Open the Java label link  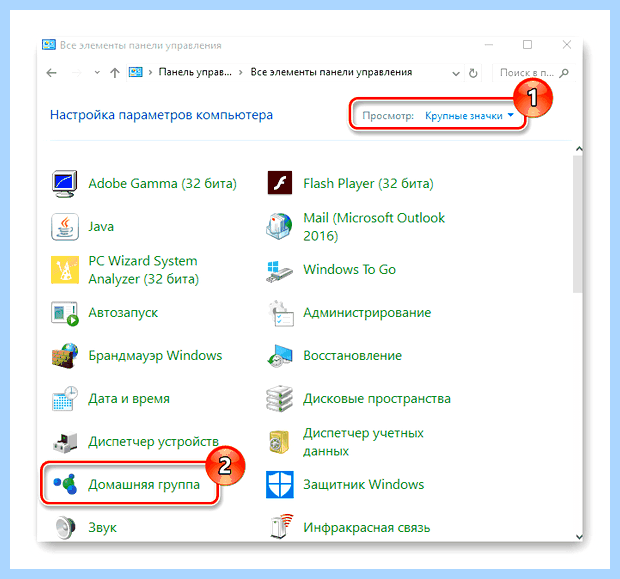[101, 227]
